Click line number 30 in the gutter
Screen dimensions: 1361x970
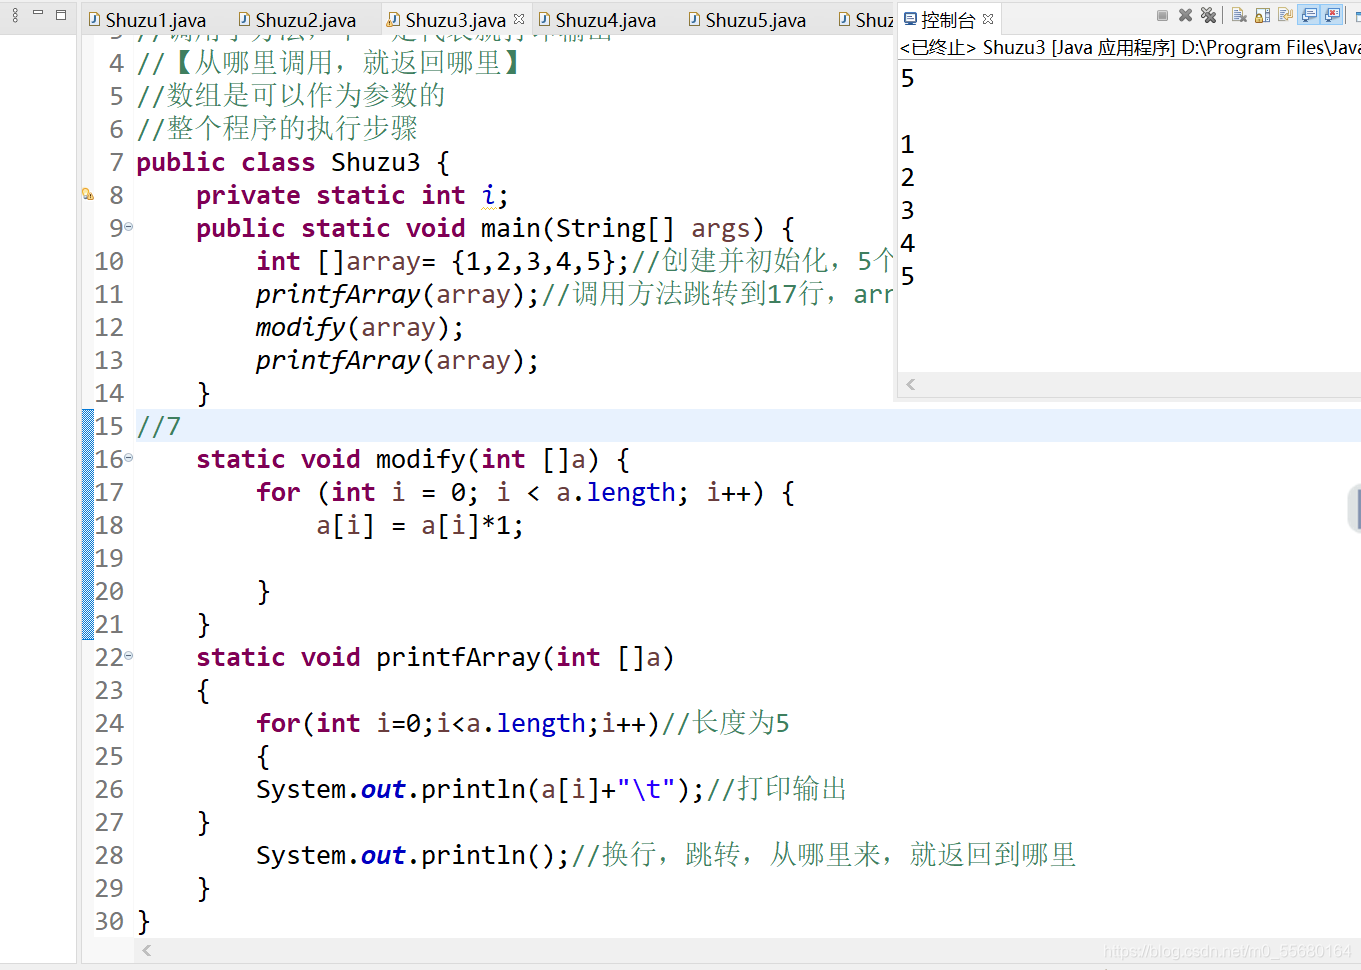pyautogui.click(x=109, y=921)
